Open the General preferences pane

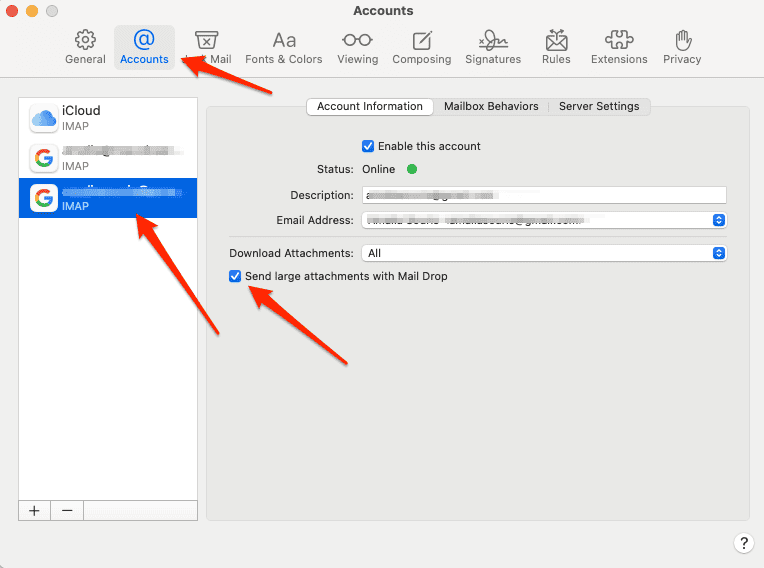pos(85,46)
